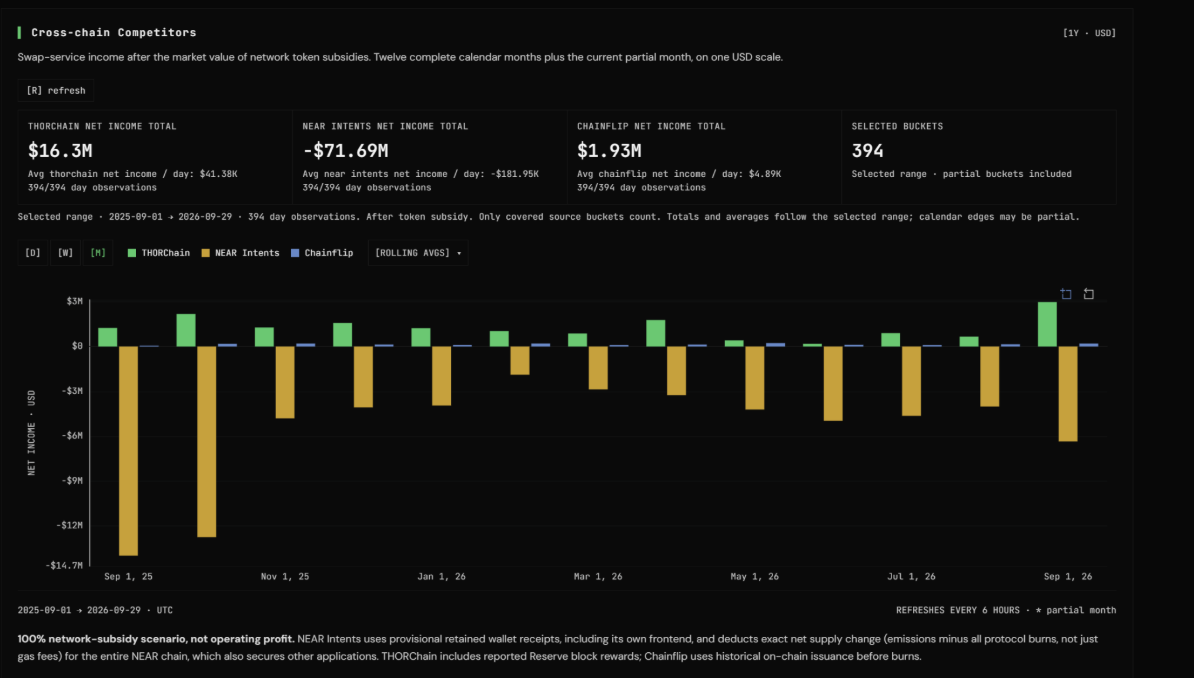Click the $0 y-axis label

[77, 346]
